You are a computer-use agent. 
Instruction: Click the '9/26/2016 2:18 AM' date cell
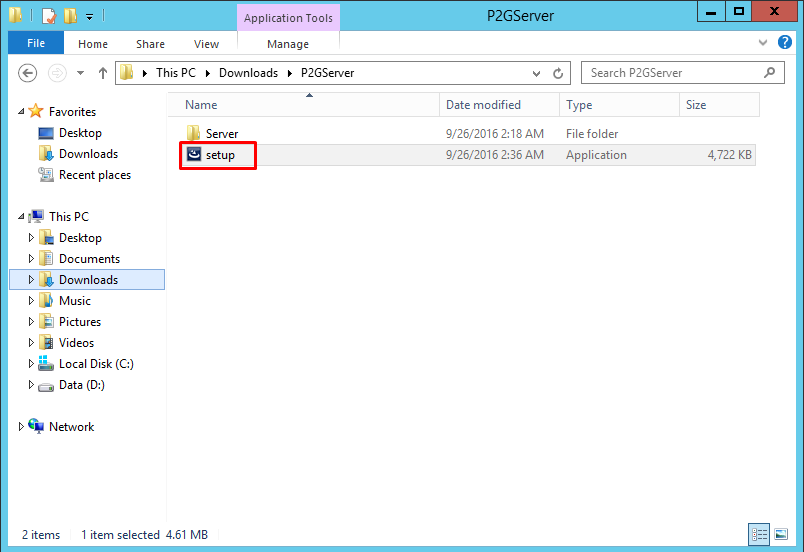[x=494, y=134]
